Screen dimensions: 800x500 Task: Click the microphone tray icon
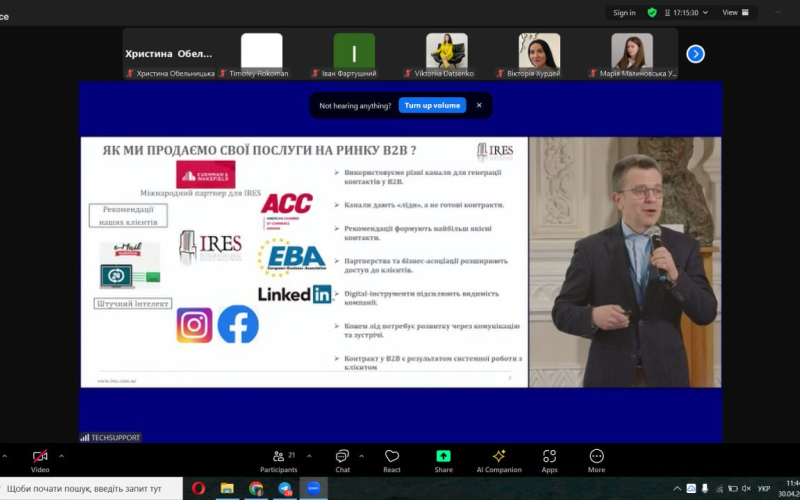(705, 488)
